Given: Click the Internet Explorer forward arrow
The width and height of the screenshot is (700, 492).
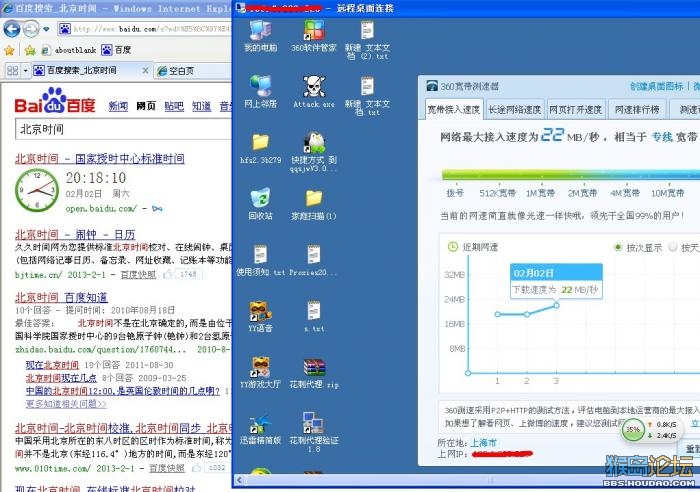Looking at the screenshot, I should click(31, 29).
